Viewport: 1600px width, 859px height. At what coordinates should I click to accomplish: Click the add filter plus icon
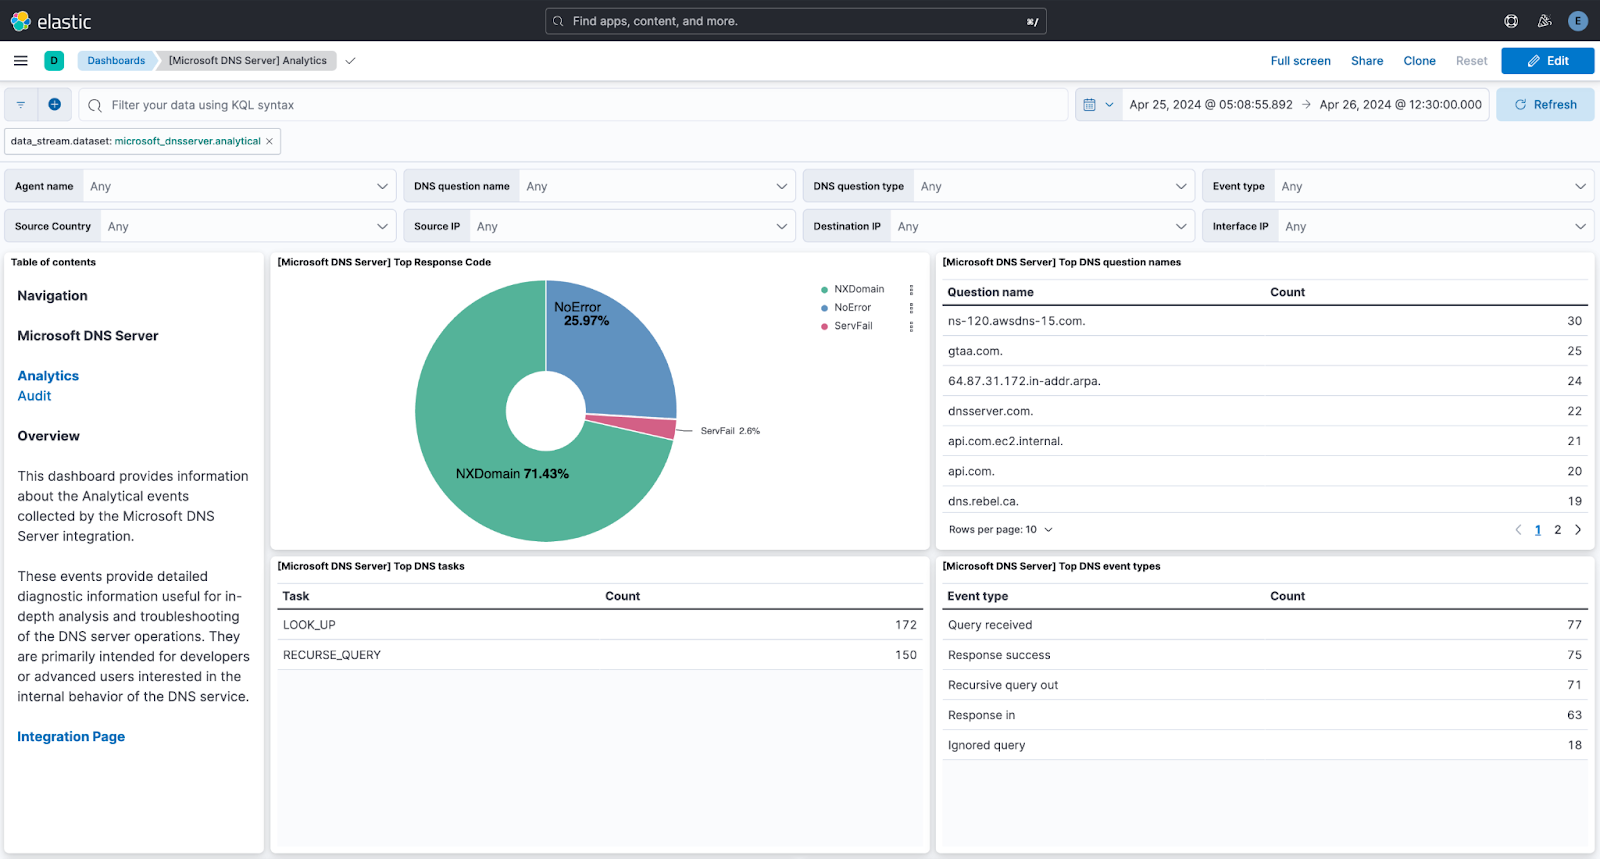click(54, 105)
